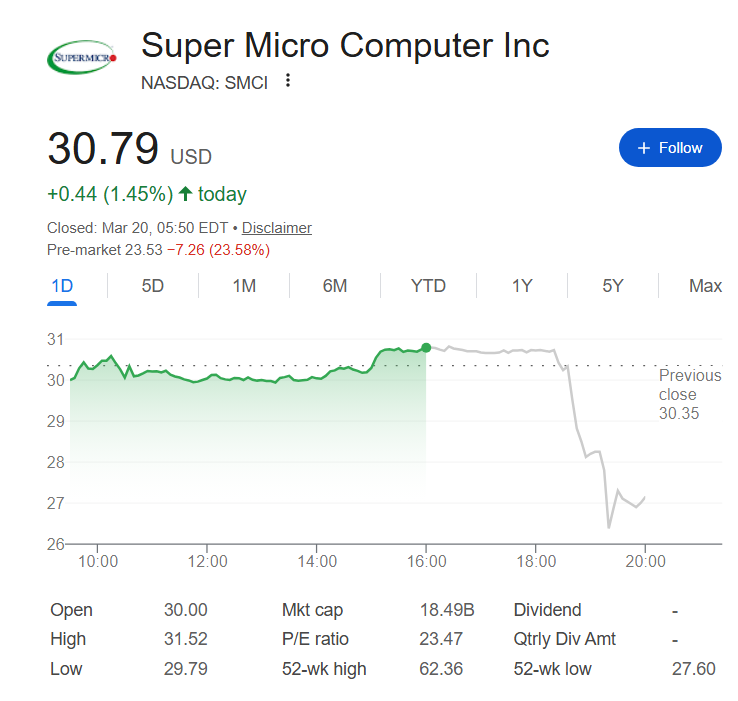Screen dimensions: 738x701
Task: Click the green up arrow beside today
Action: 186,194
